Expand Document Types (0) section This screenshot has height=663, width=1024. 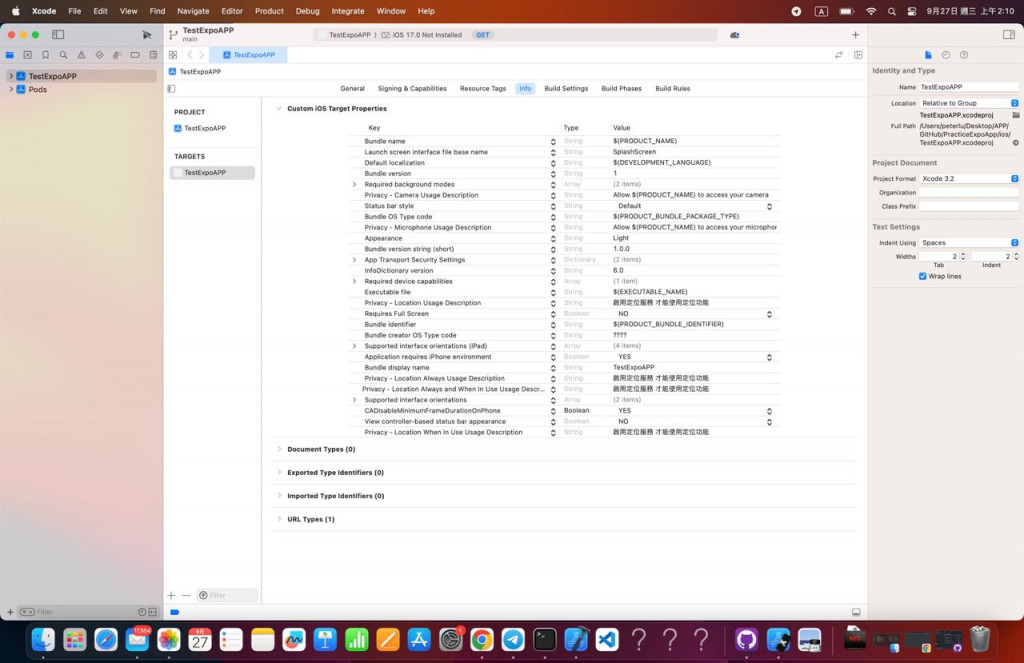pos(279,449)
